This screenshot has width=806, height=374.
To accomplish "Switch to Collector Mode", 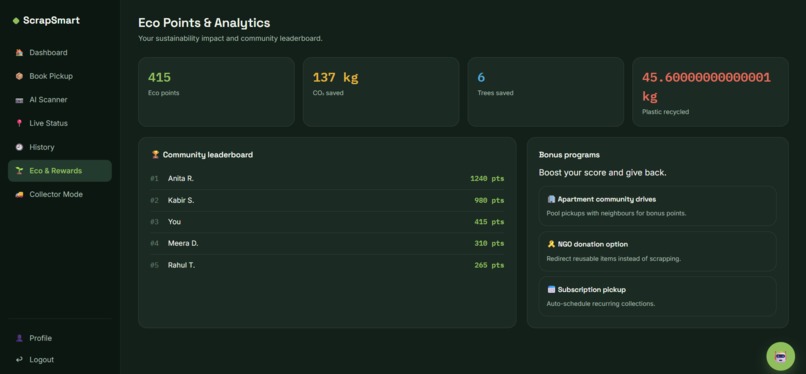I will [60, 194].
